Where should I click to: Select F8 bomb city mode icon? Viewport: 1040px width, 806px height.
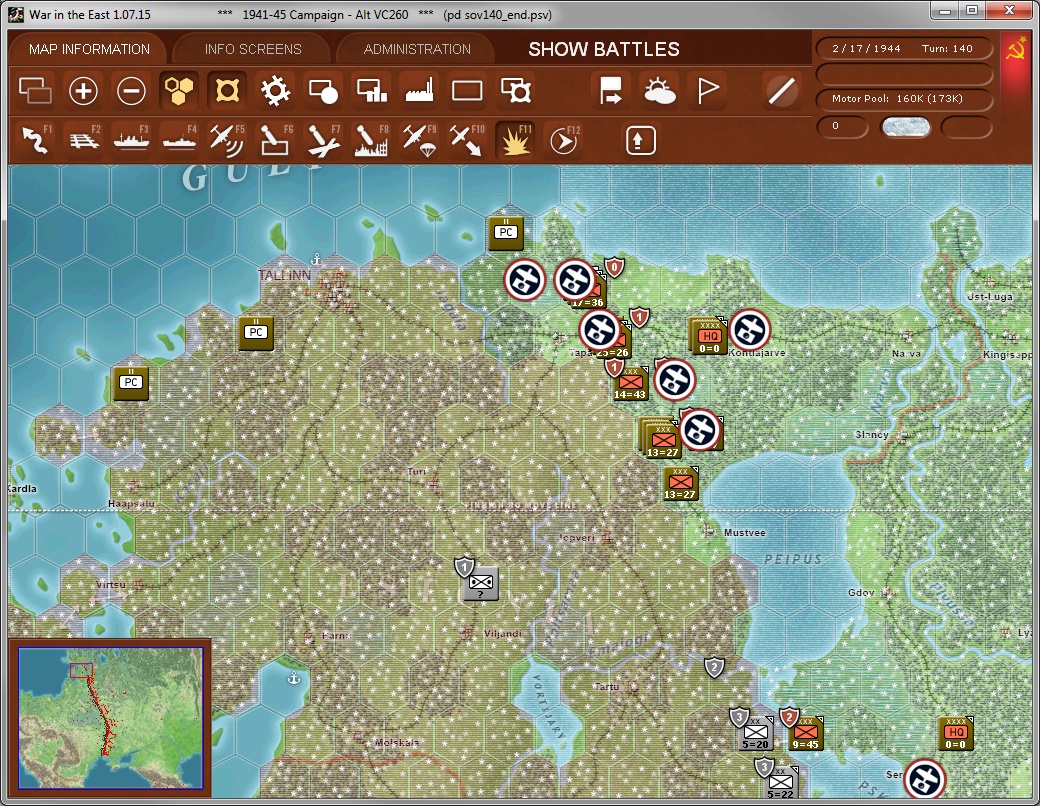[x=371, y=140]
